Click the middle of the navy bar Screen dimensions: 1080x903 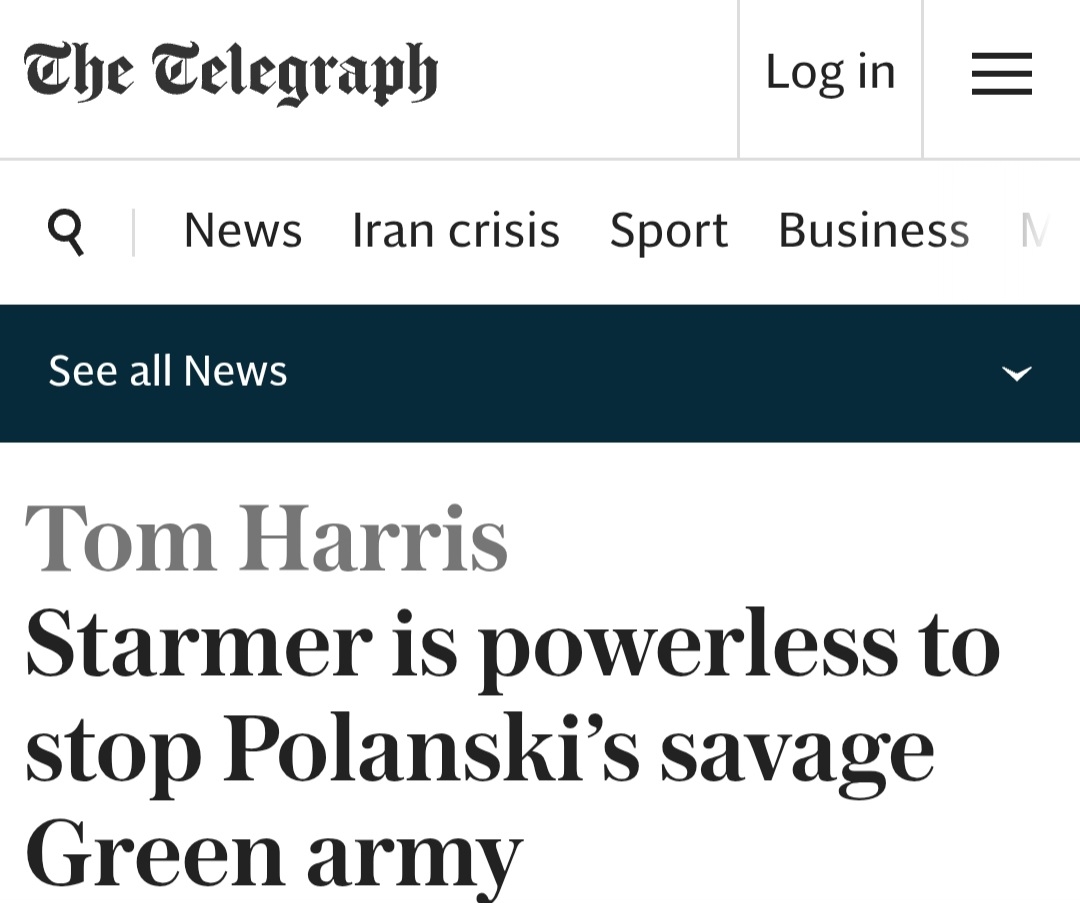pyautogui.click(x=540, y=373)
